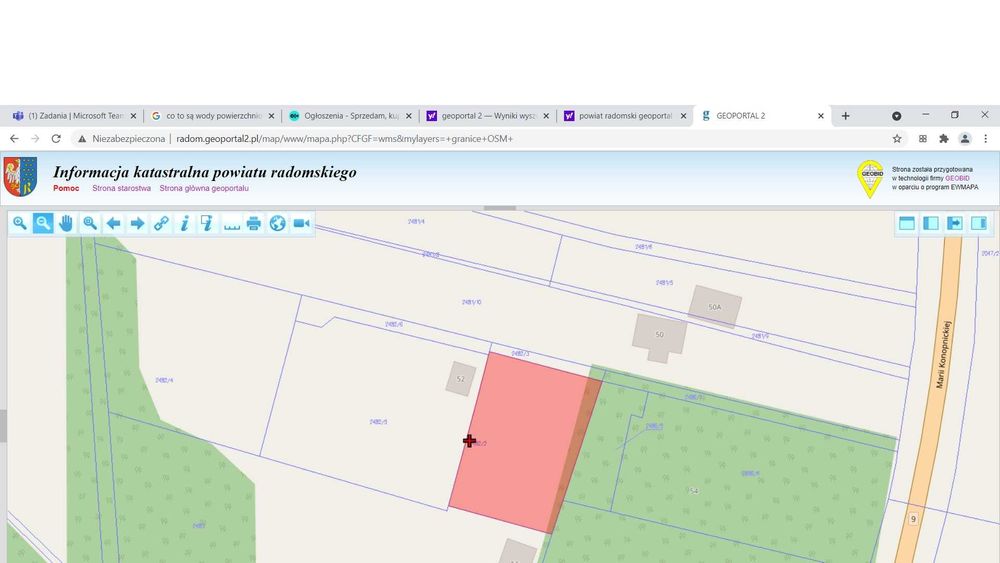Image resolution: width=1000 pixels, height=563 pixels.
Task: Click the panel icon with right arrow
Action: pos(955,223)
